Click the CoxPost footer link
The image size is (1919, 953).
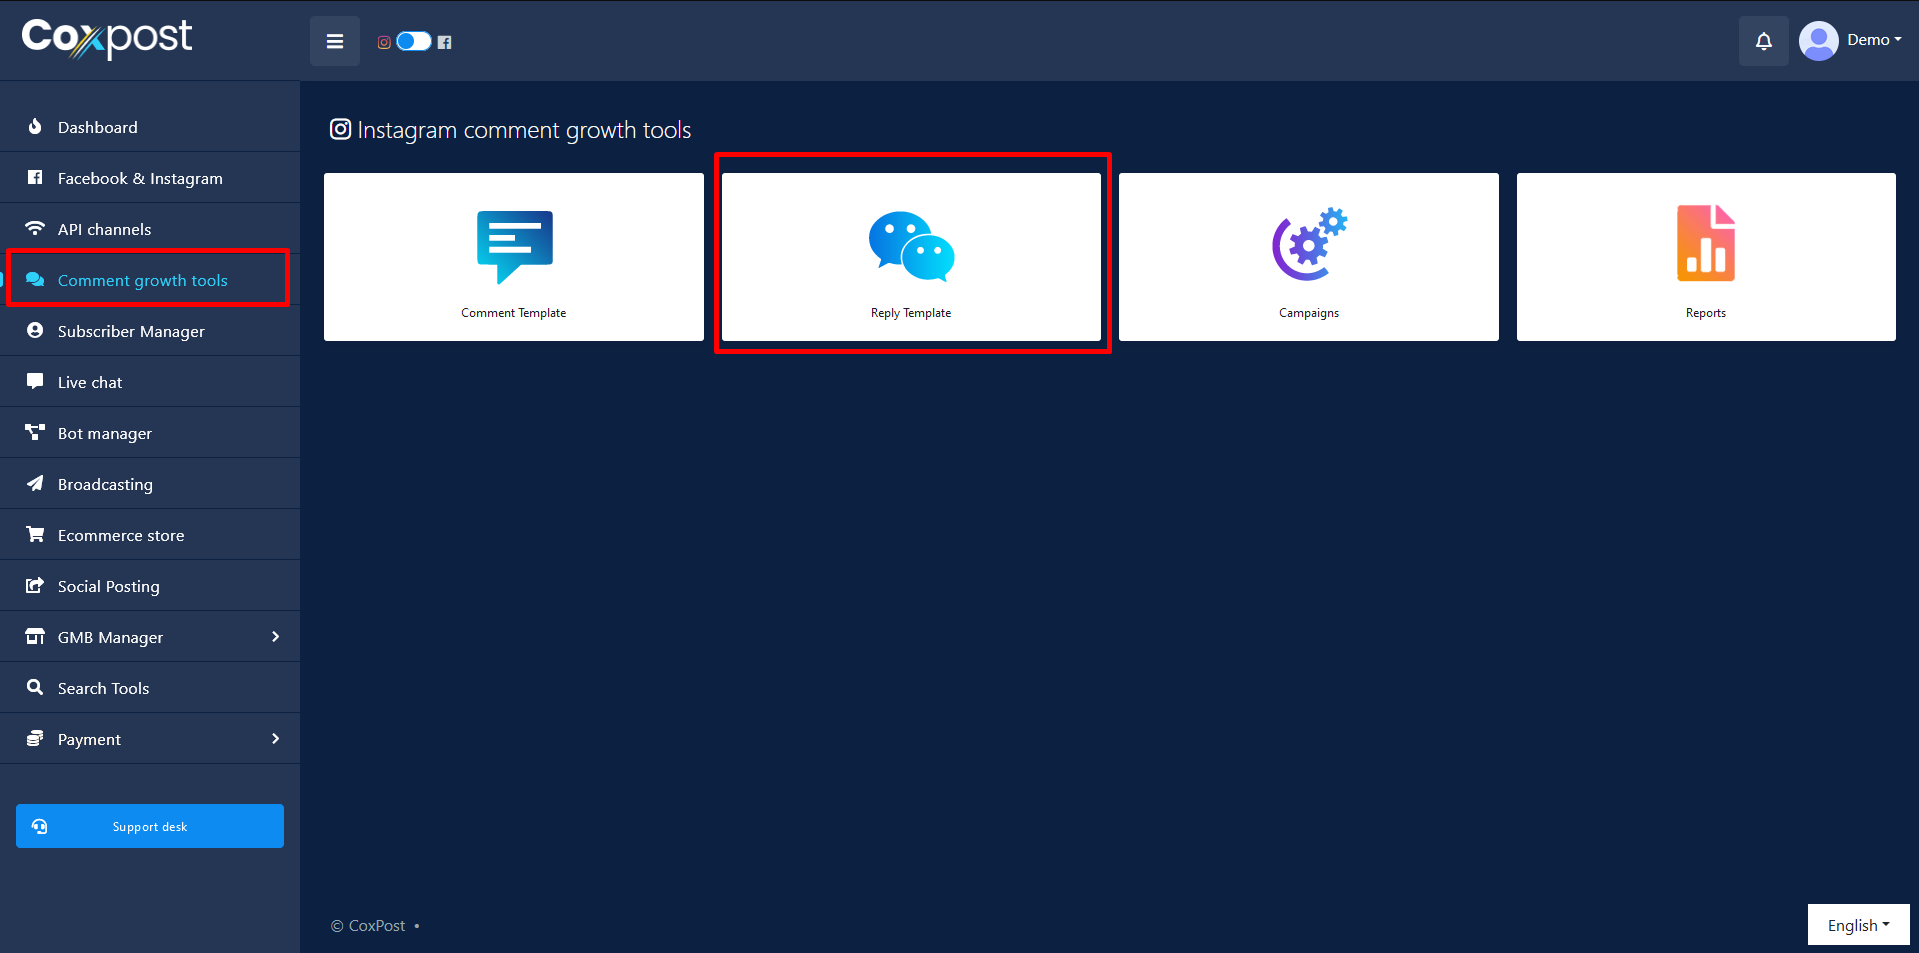[377, 926]
